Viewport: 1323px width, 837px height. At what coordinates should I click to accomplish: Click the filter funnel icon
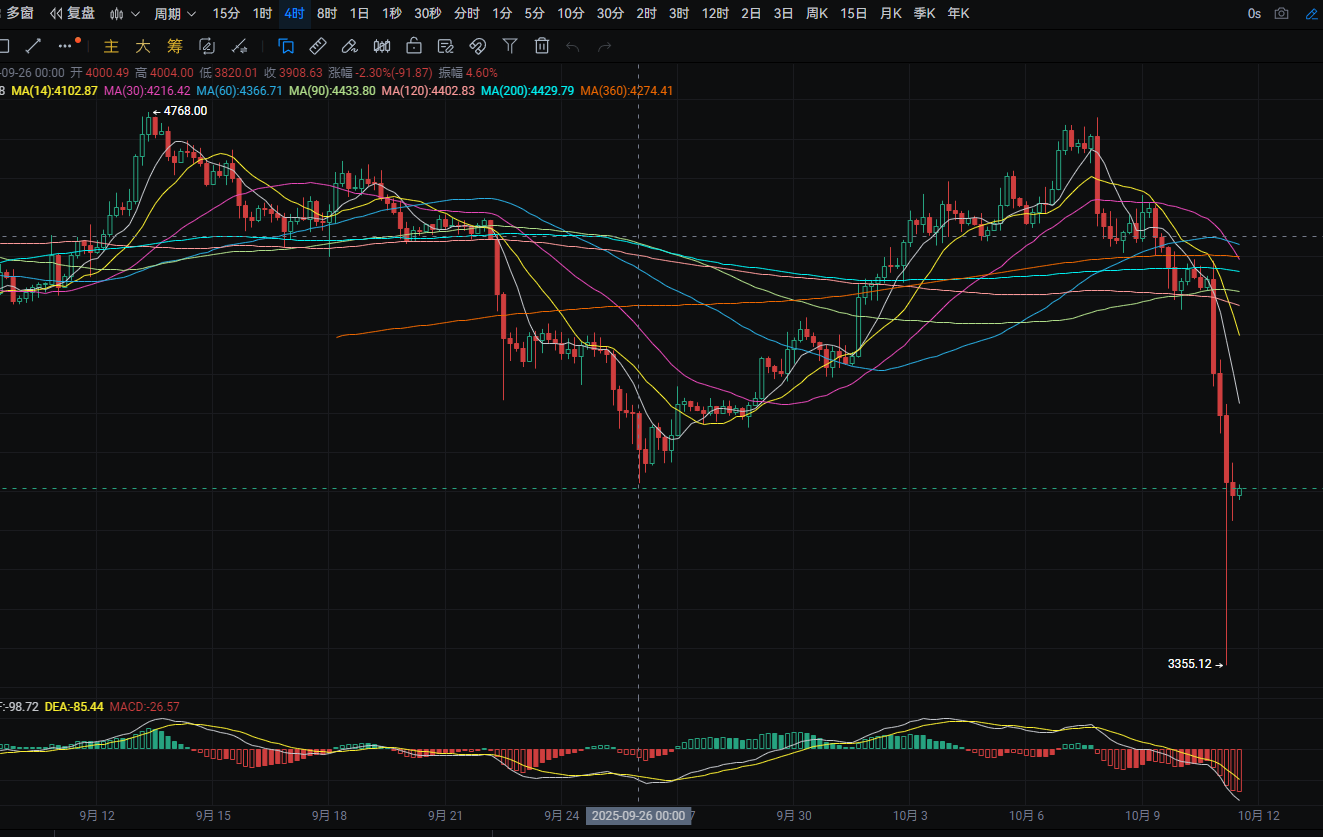(509, 46)
